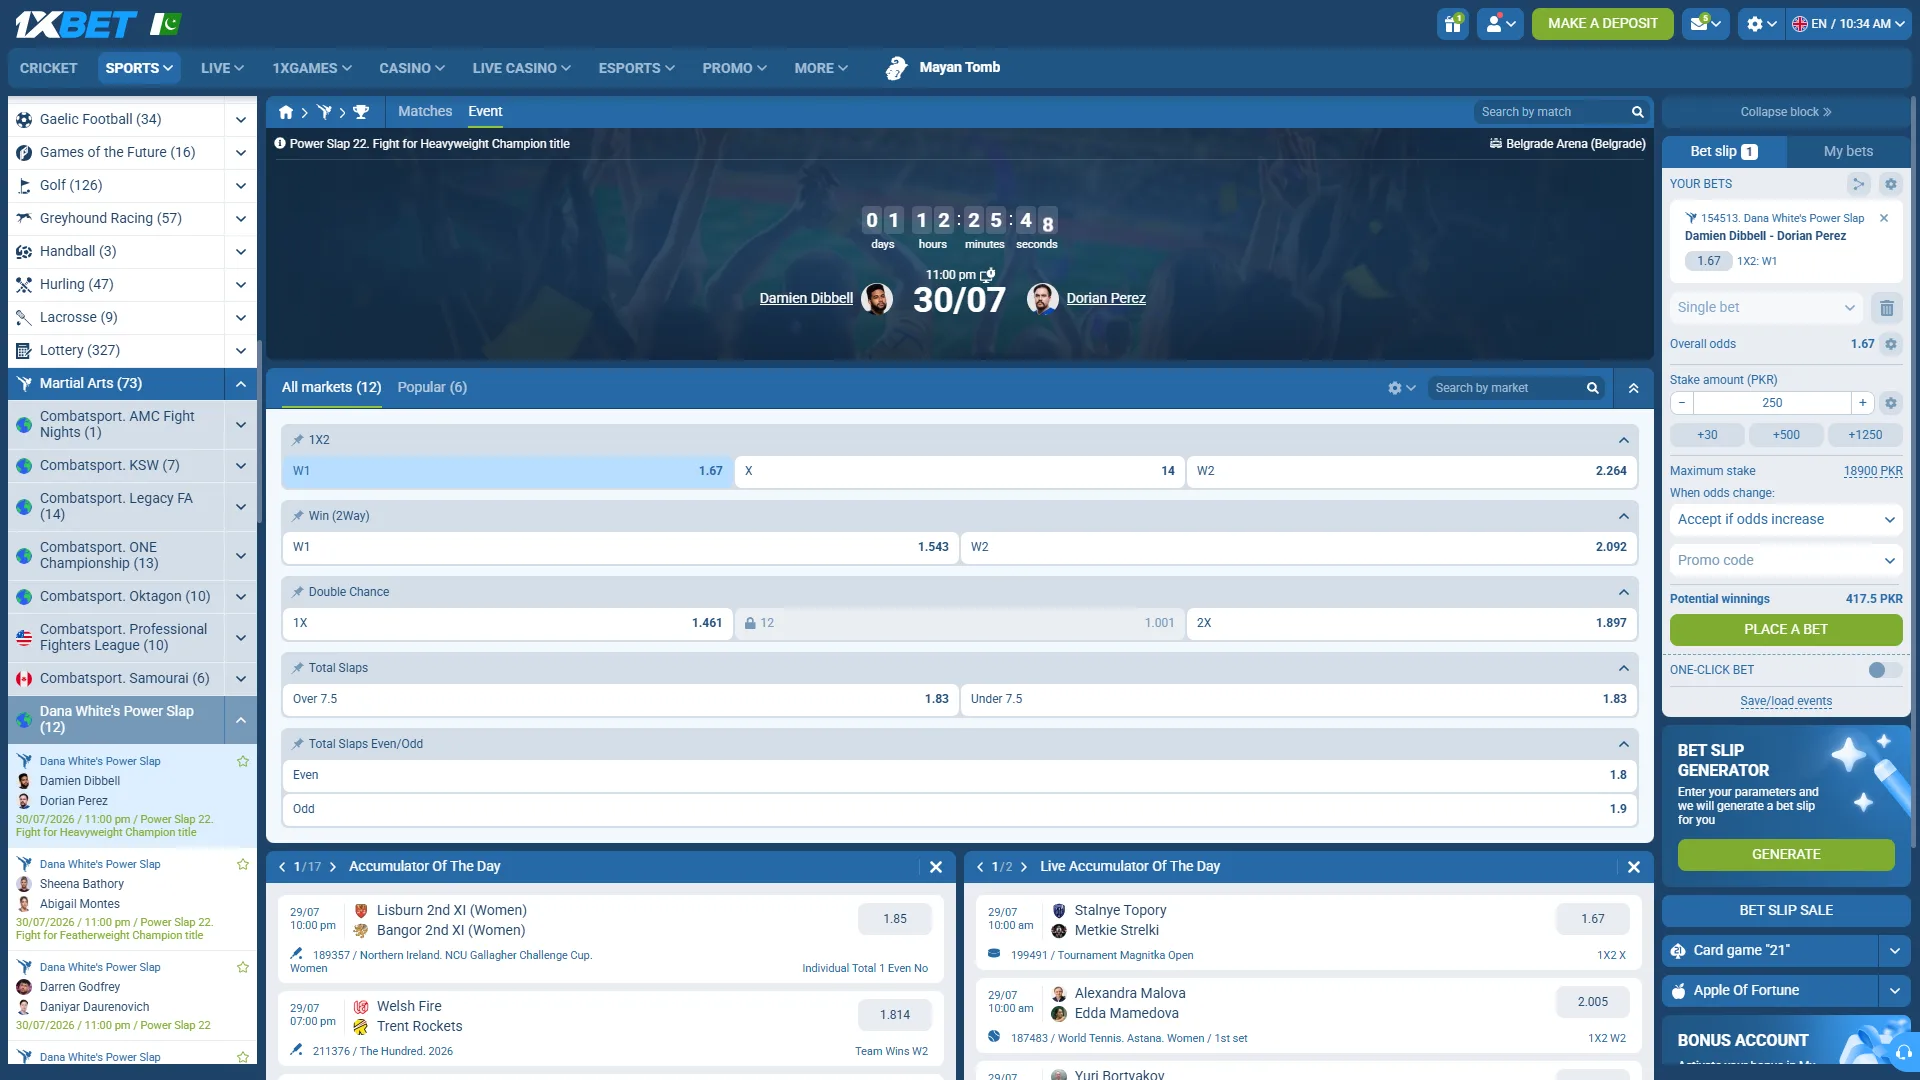
Task: Open language and time dropdown
Action: pos(1848,24)
